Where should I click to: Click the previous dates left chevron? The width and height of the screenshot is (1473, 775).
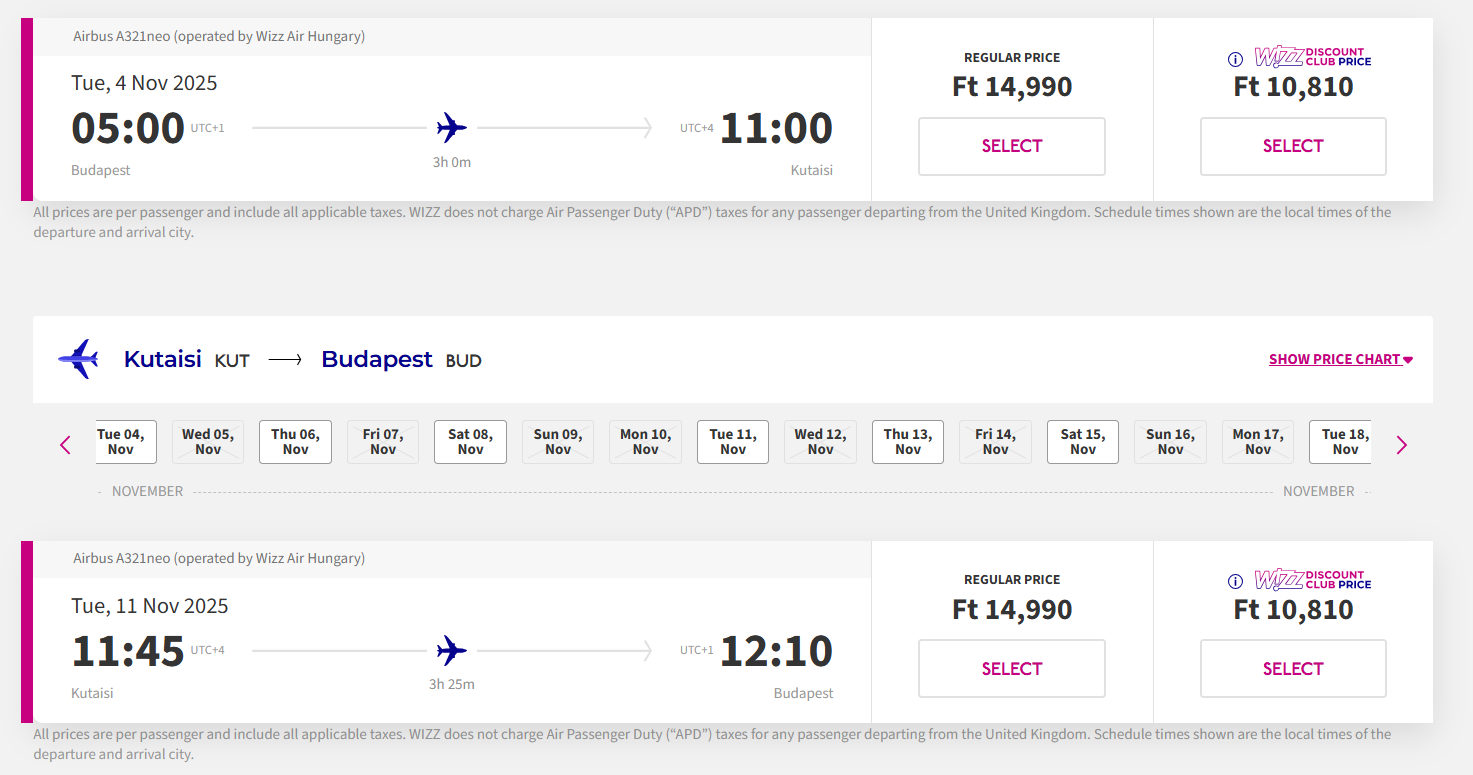66,445
